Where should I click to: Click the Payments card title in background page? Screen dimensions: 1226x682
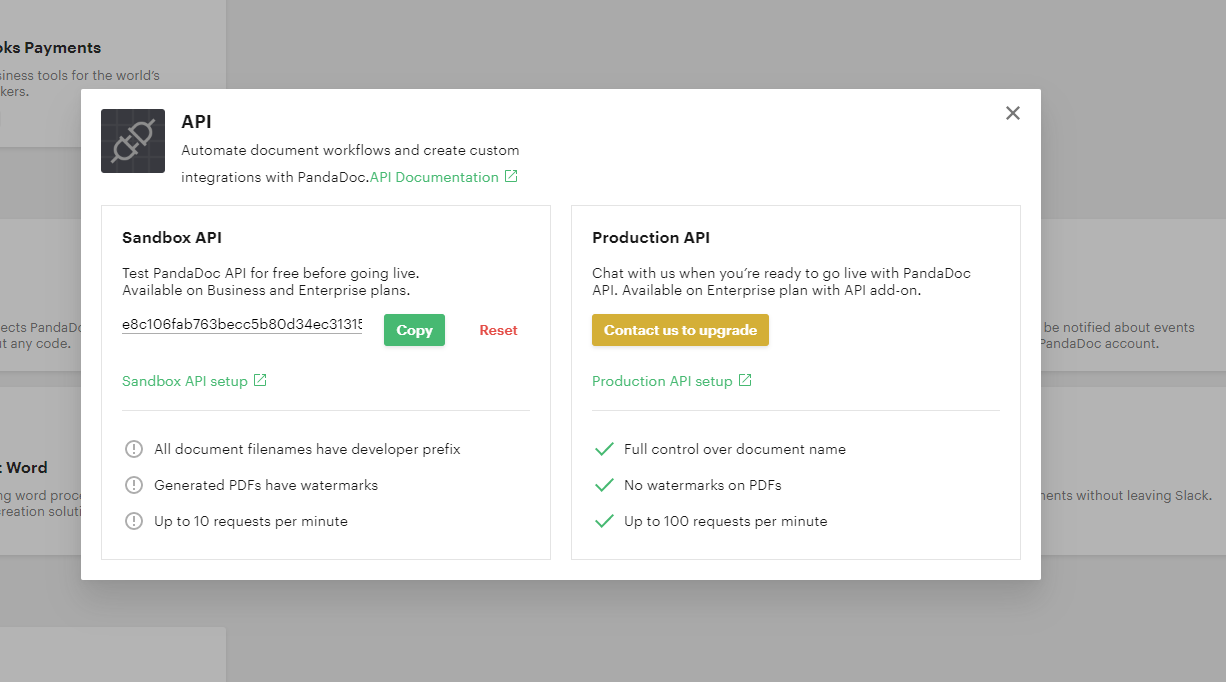(50, 48)
